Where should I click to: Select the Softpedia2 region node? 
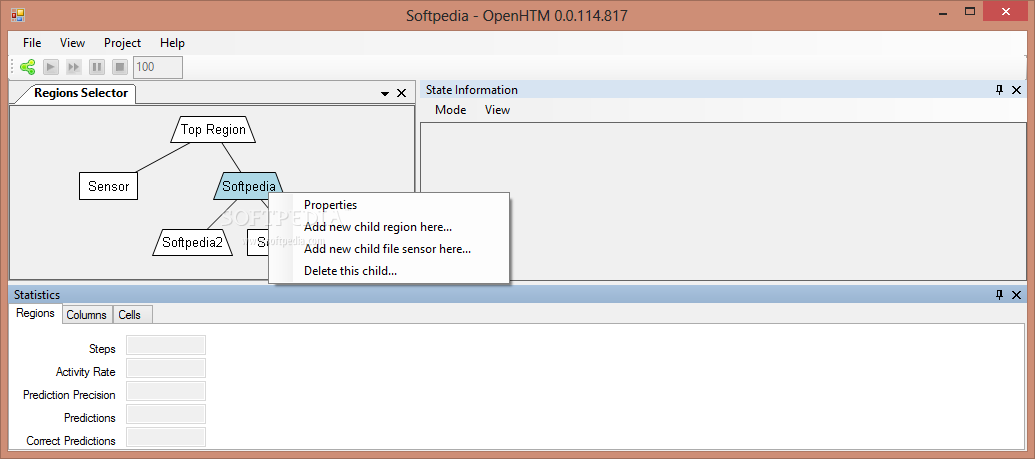point(192,242)
